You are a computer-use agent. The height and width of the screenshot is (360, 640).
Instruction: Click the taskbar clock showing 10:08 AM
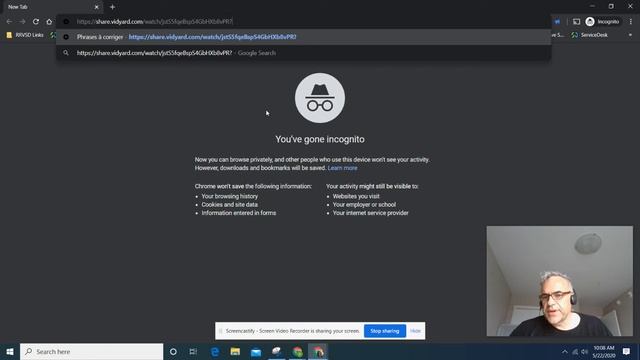[x=604, y=352]
